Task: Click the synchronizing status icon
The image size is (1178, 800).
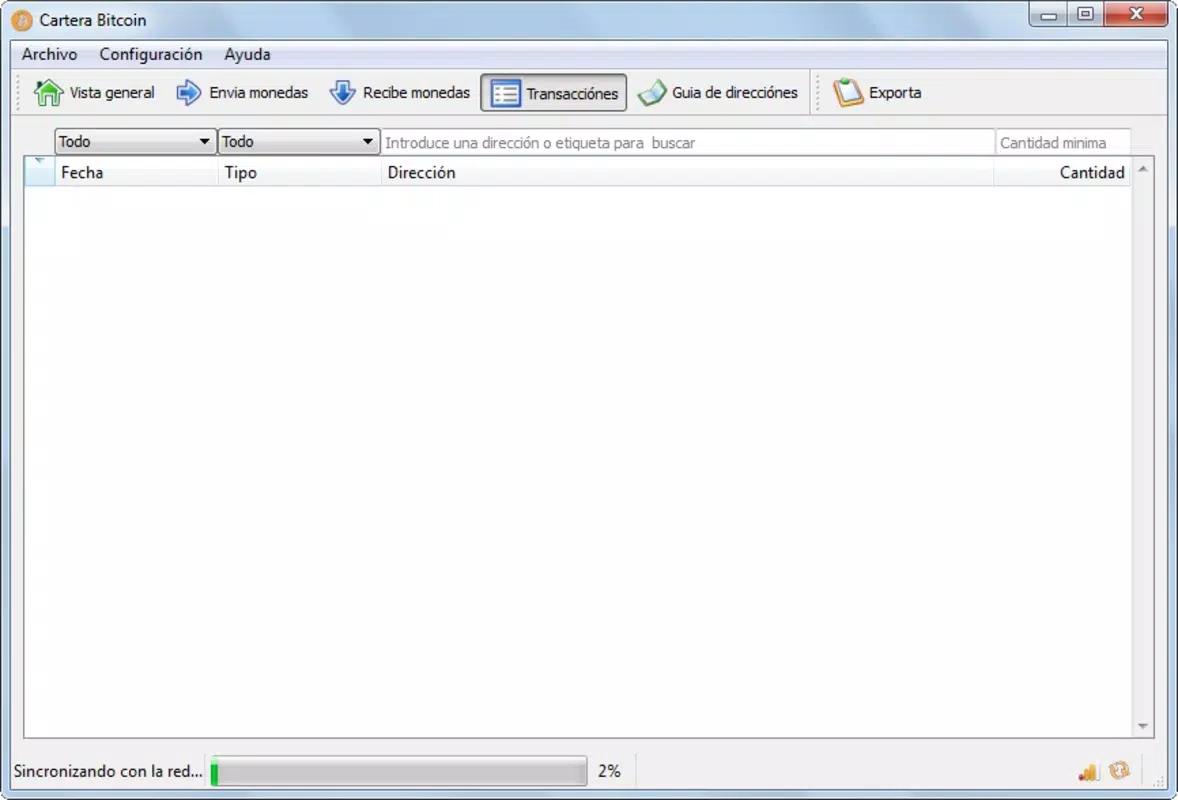Action: (1119, 770)
